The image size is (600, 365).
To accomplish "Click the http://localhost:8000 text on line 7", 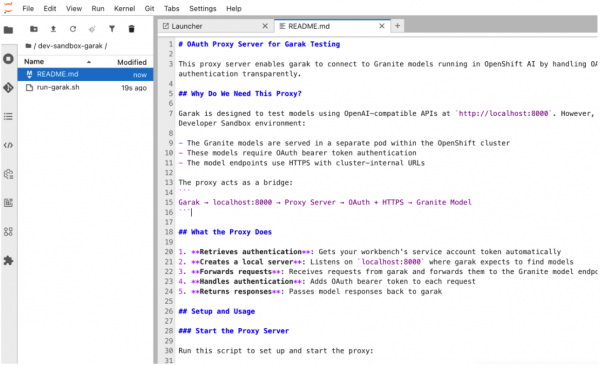I will (503, 113).
